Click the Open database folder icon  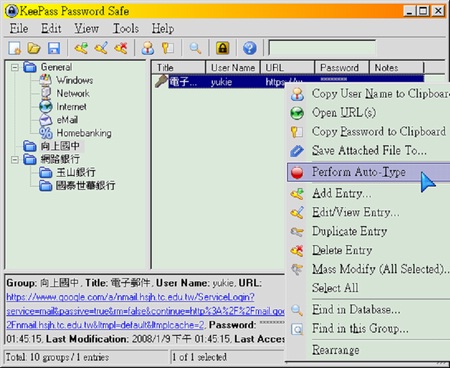coord(34,48)
